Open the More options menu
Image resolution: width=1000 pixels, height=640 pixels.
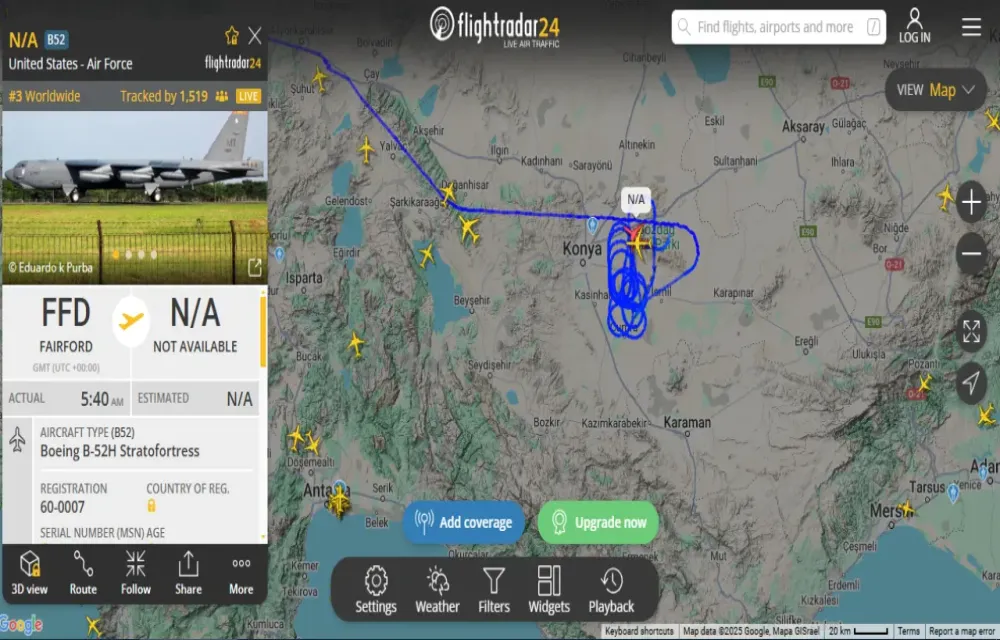click(x=241, y=572)
